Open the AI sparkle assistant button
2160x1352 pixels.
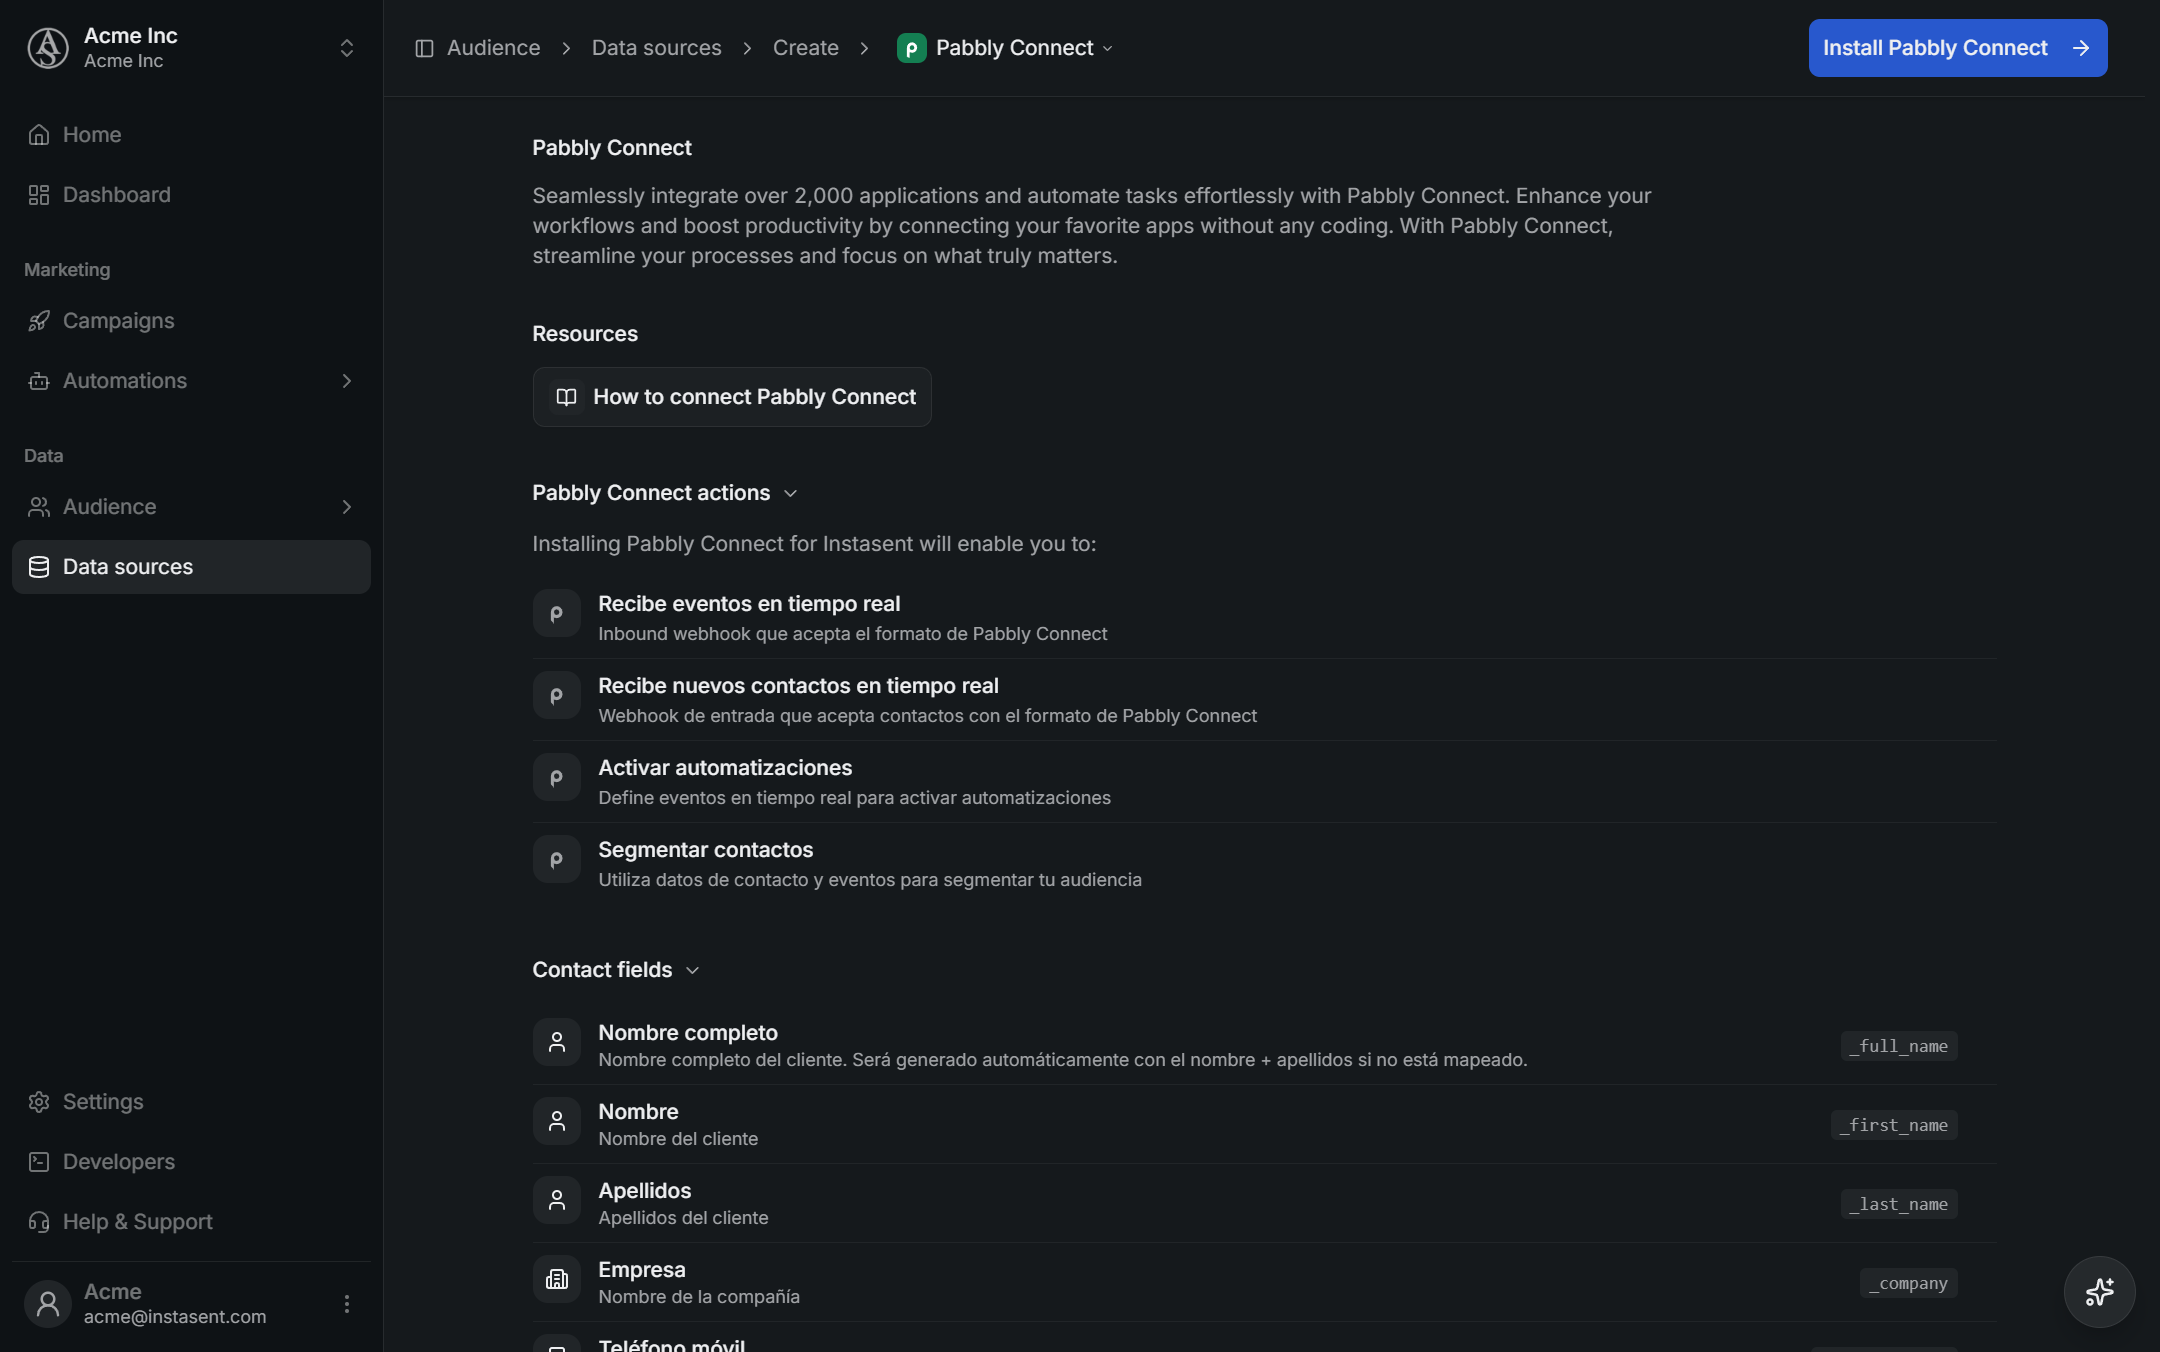(2099, 1292)
